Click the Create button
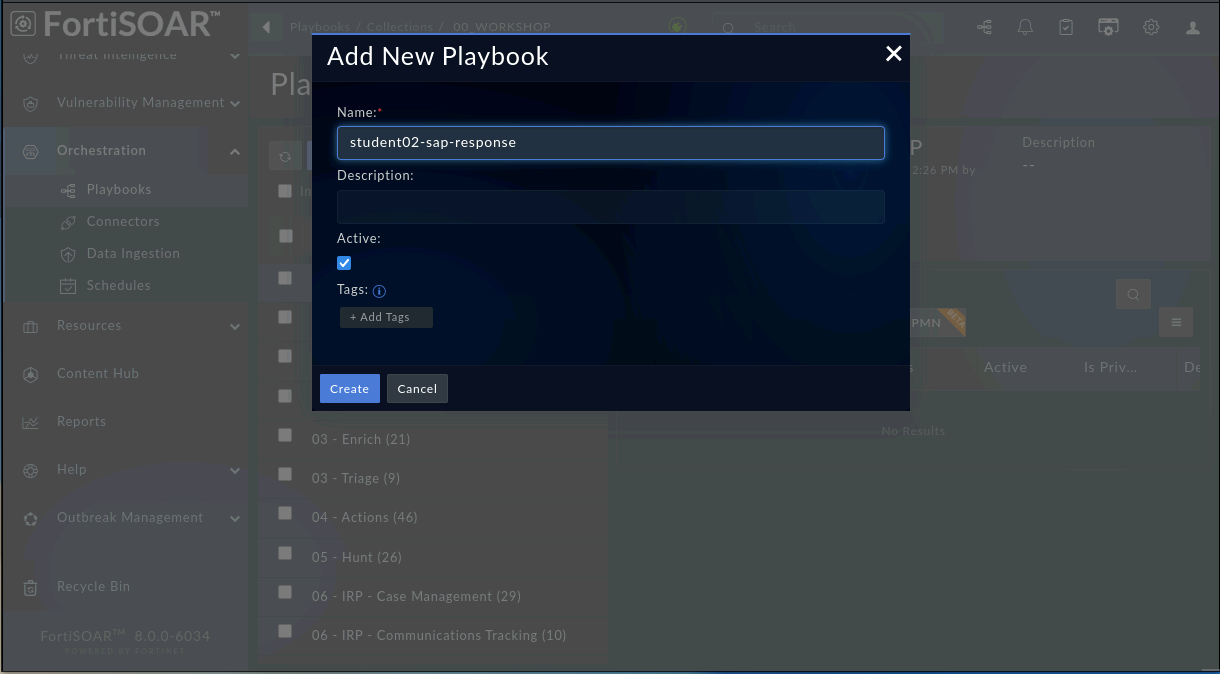 click(x=350, y=389)
